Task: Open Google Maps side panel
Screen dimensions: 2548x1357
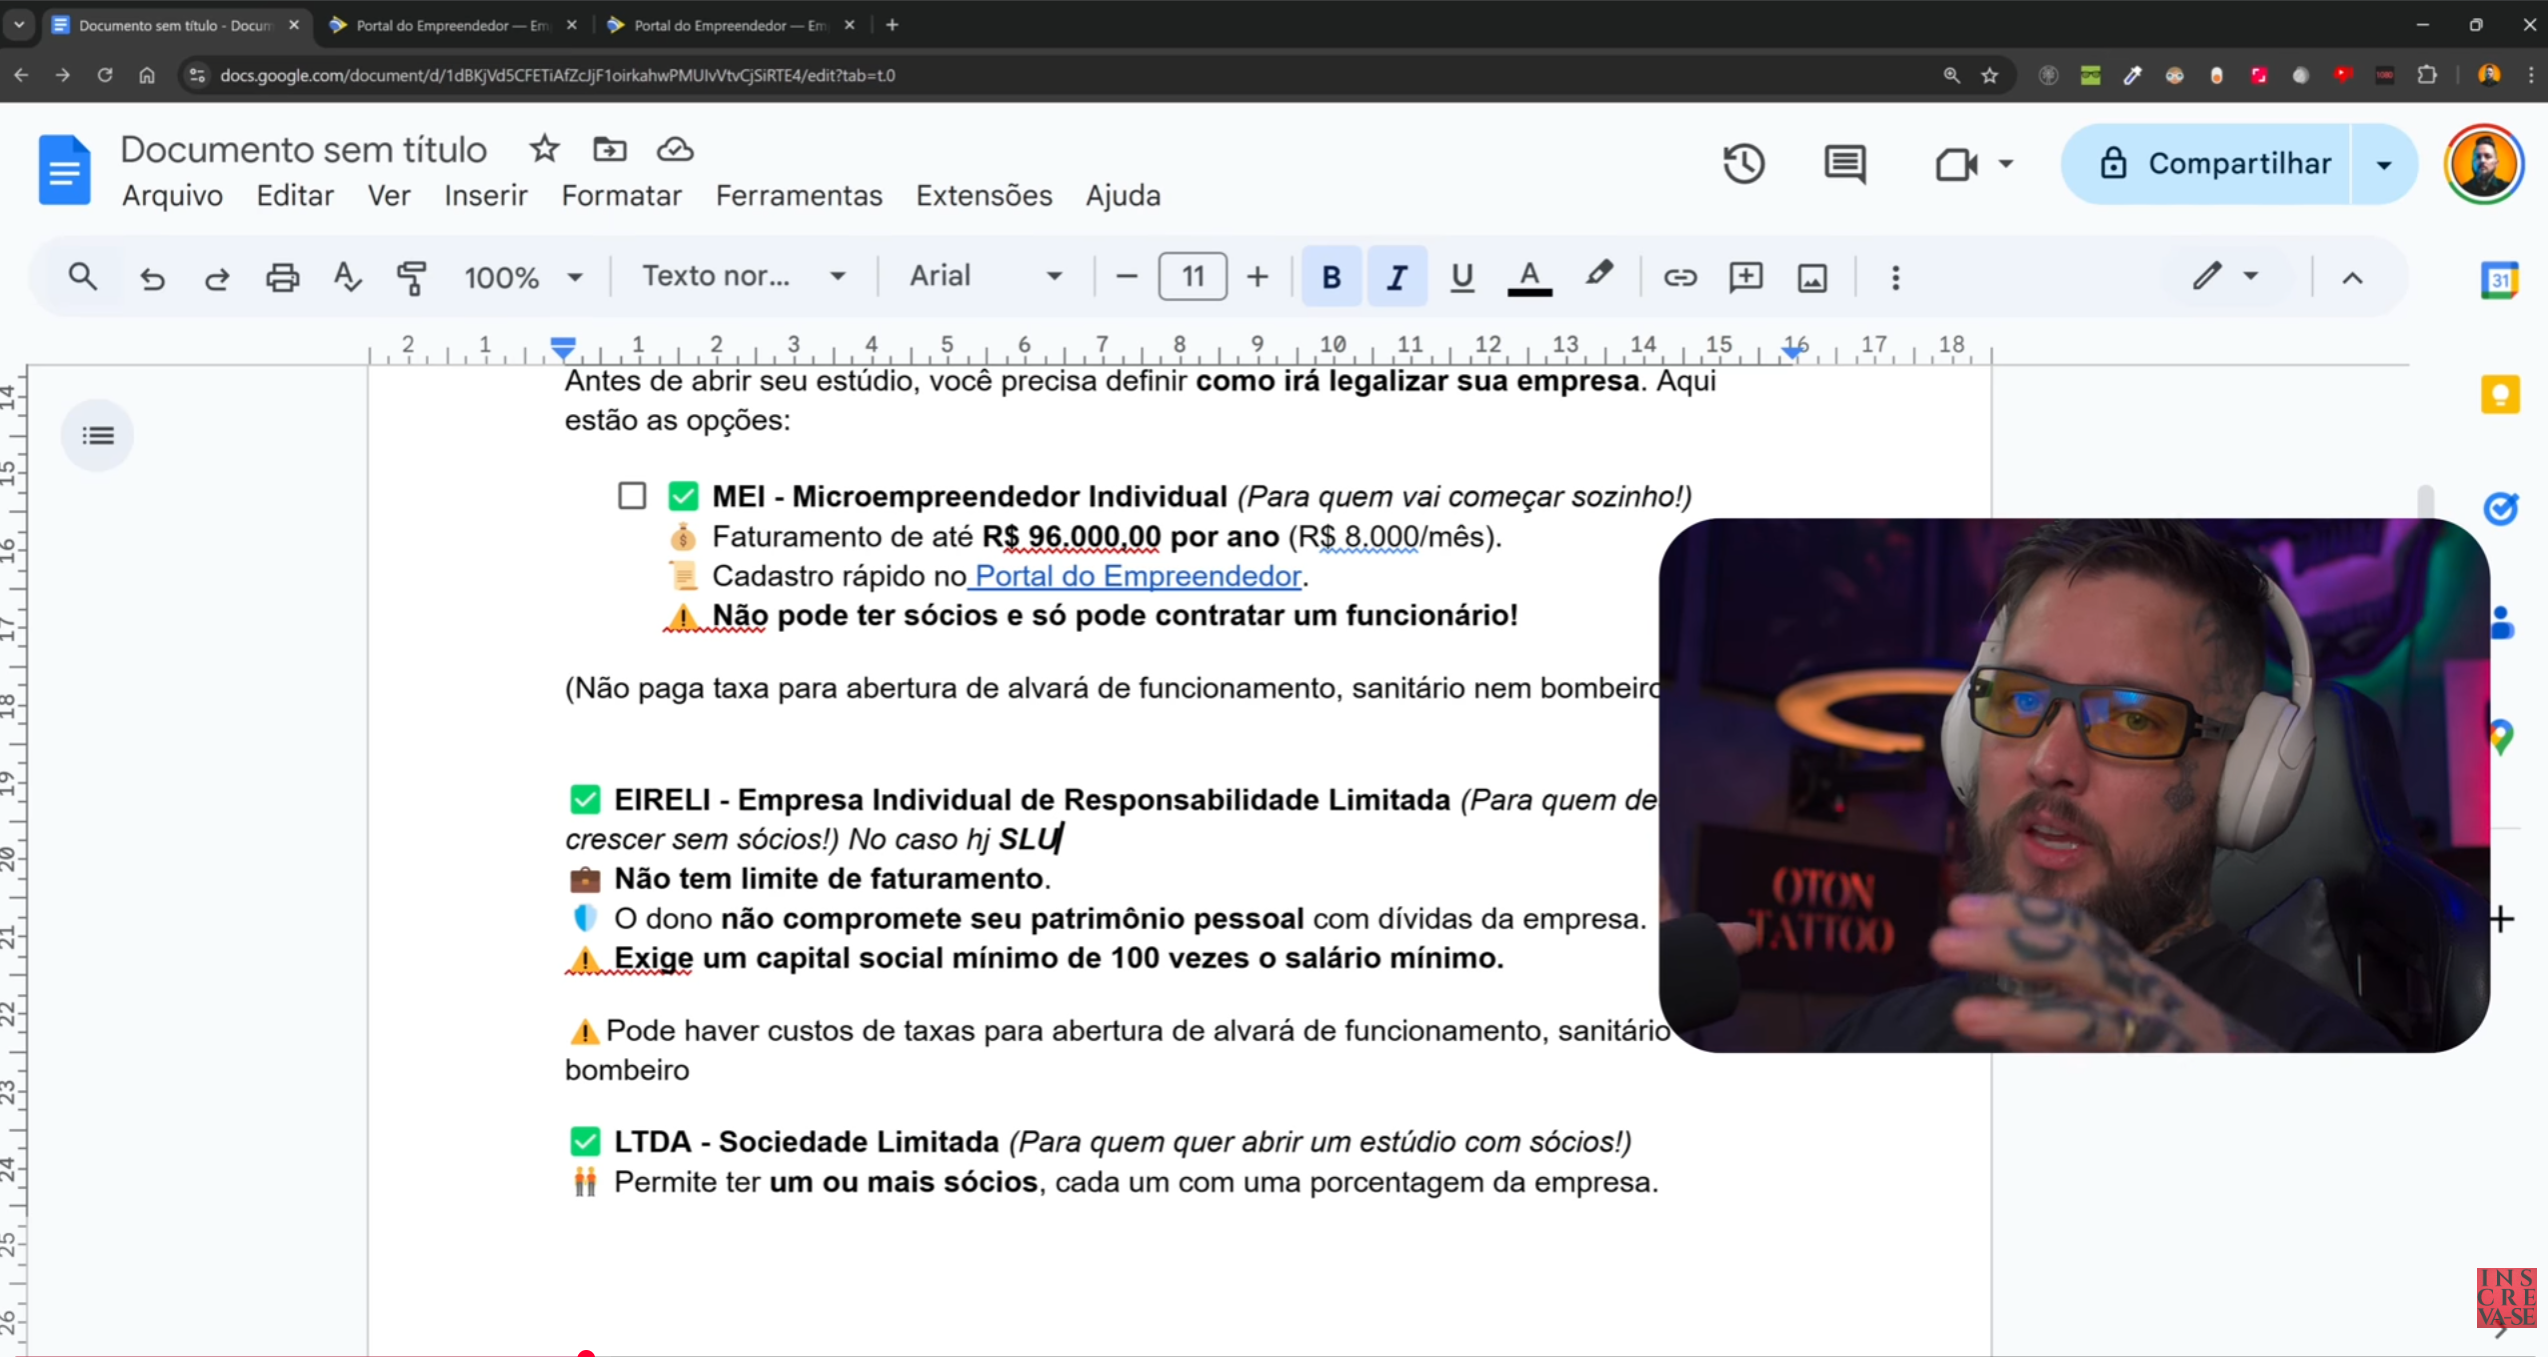Action: point(2502,737)
